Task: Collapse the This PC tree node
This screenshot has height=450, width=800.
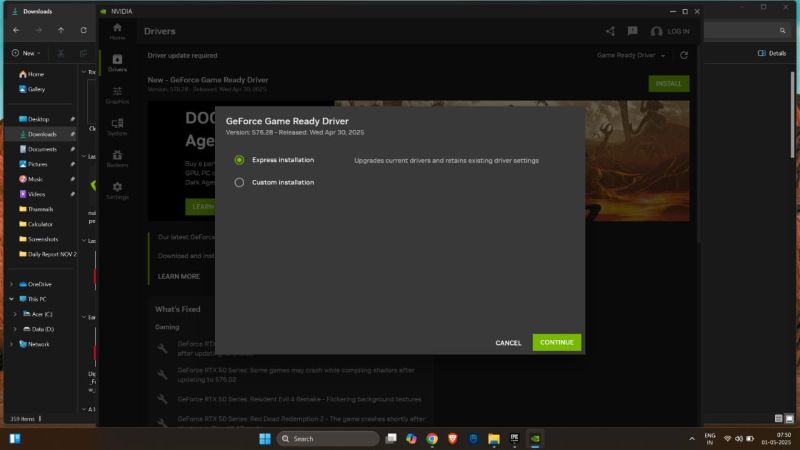Action: pyautogui.click(x=12, y=299)
